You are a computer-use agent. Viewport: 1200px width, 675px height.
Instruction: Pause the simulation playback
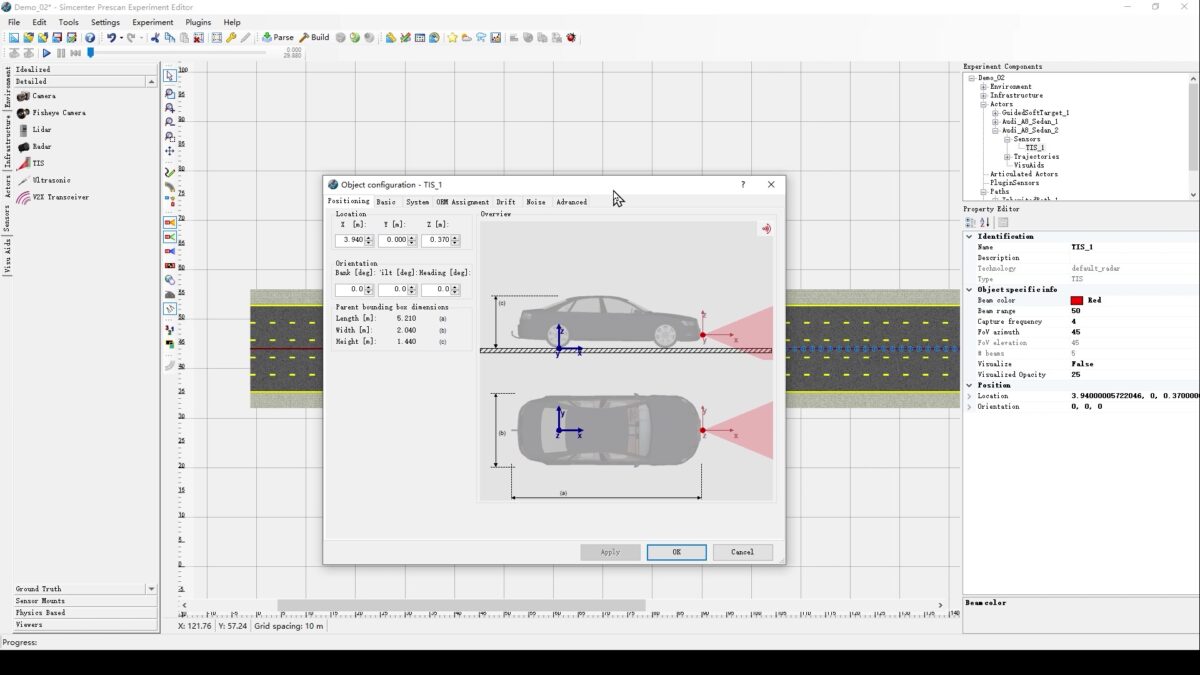[x=61, y=53]
